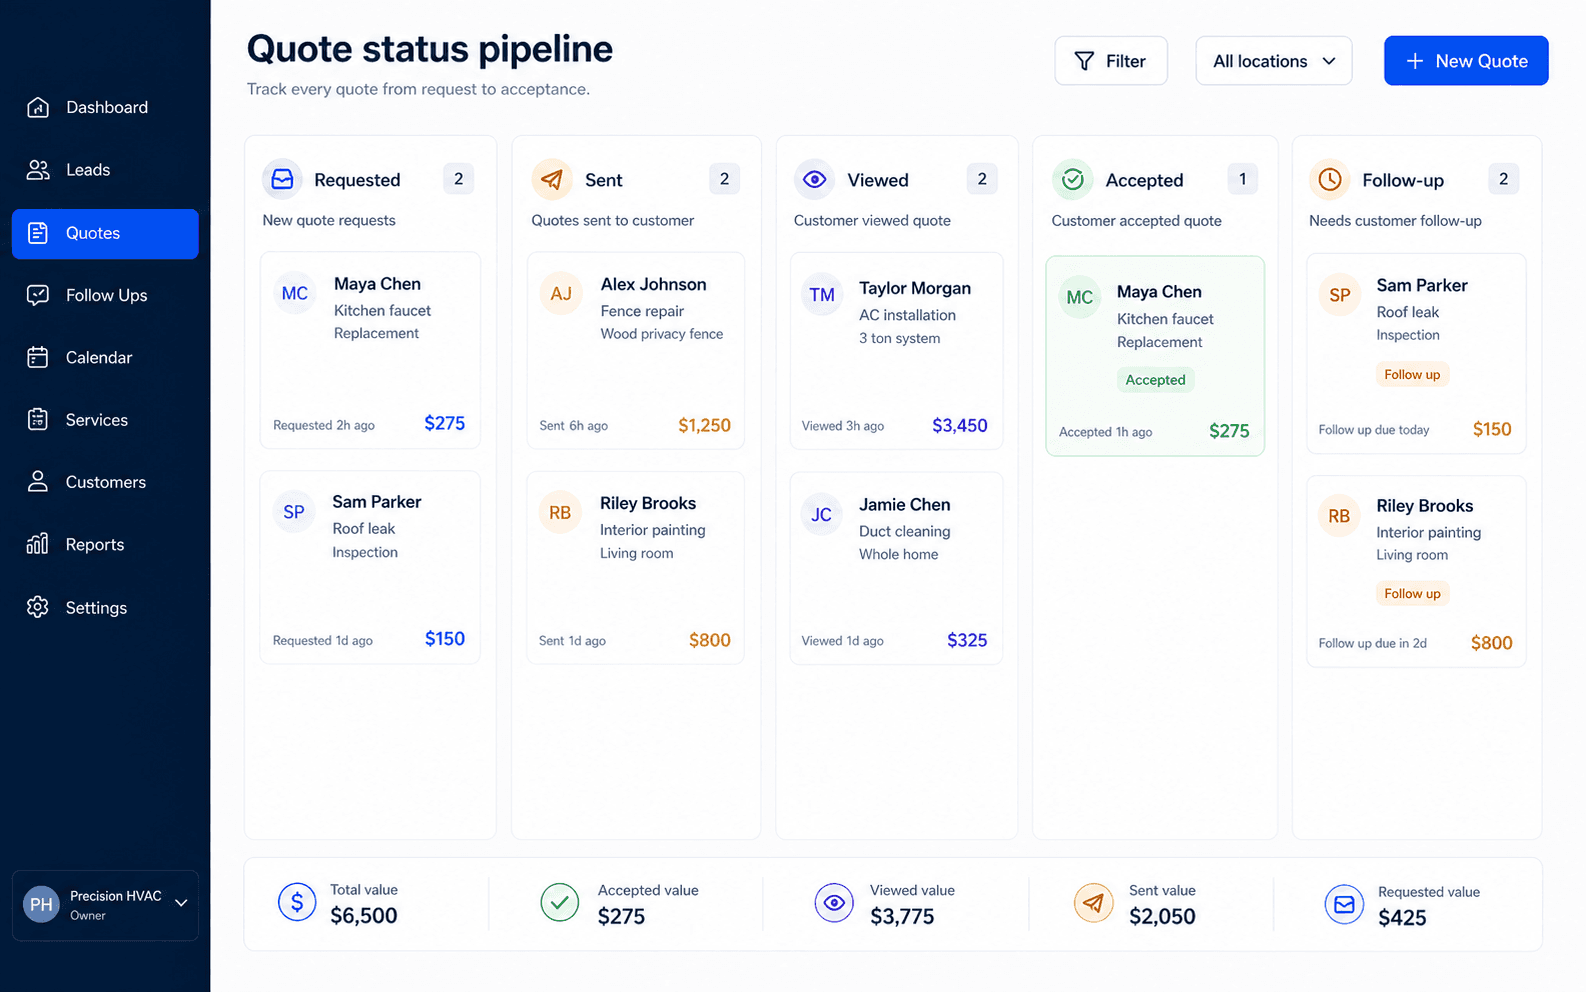The image size is (1586, 992).
Task: Click the TM avatar on Taylor Morgan card
Action: (x=822, y=295)
